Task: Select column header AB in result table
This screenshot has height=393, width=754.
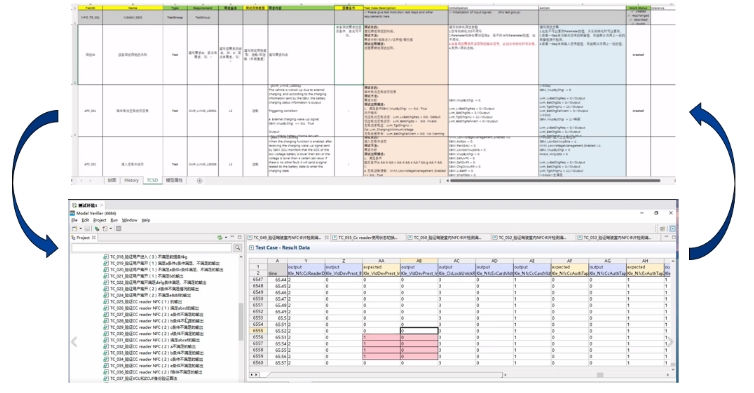Action: (419, 261)
